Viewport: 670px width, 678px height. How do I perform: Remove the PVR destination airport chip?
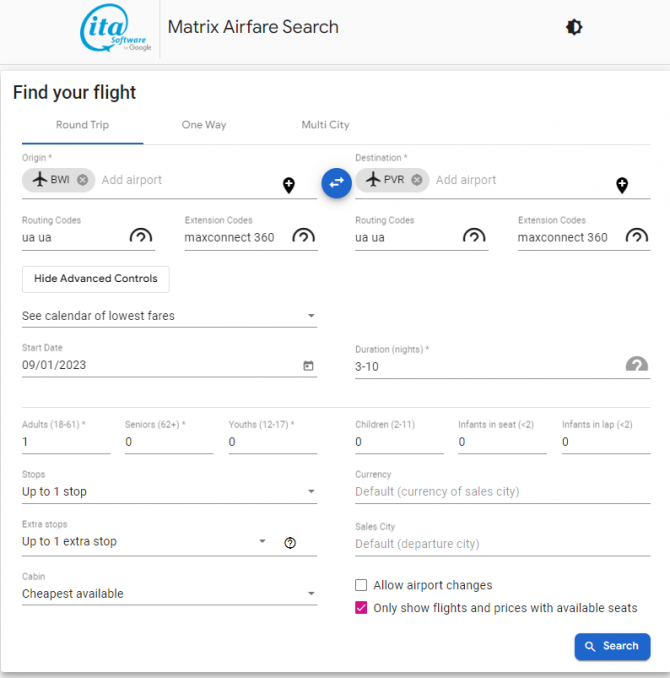coord(417,180)
